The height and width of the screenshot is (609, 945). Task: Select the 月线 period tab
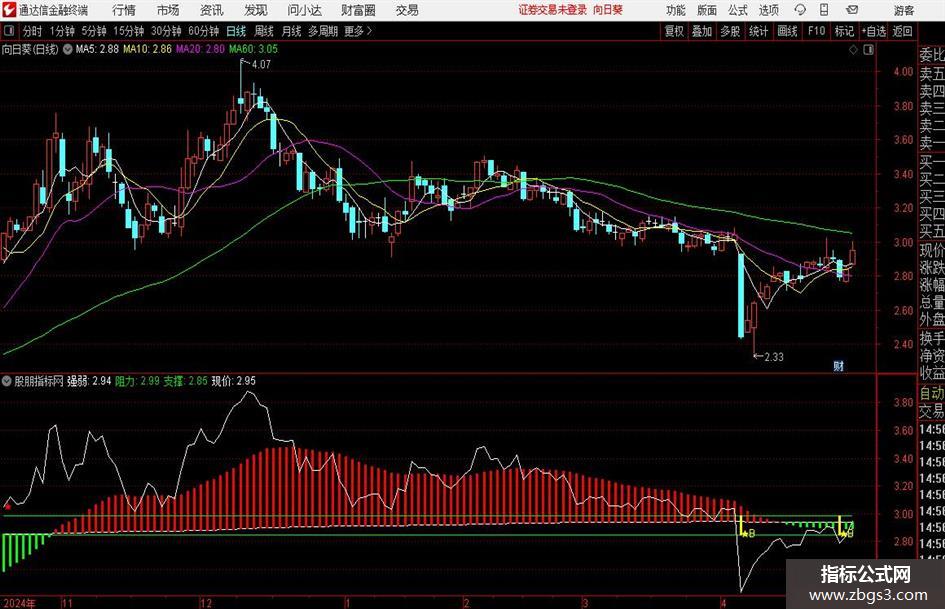click(x=291, y=31)
